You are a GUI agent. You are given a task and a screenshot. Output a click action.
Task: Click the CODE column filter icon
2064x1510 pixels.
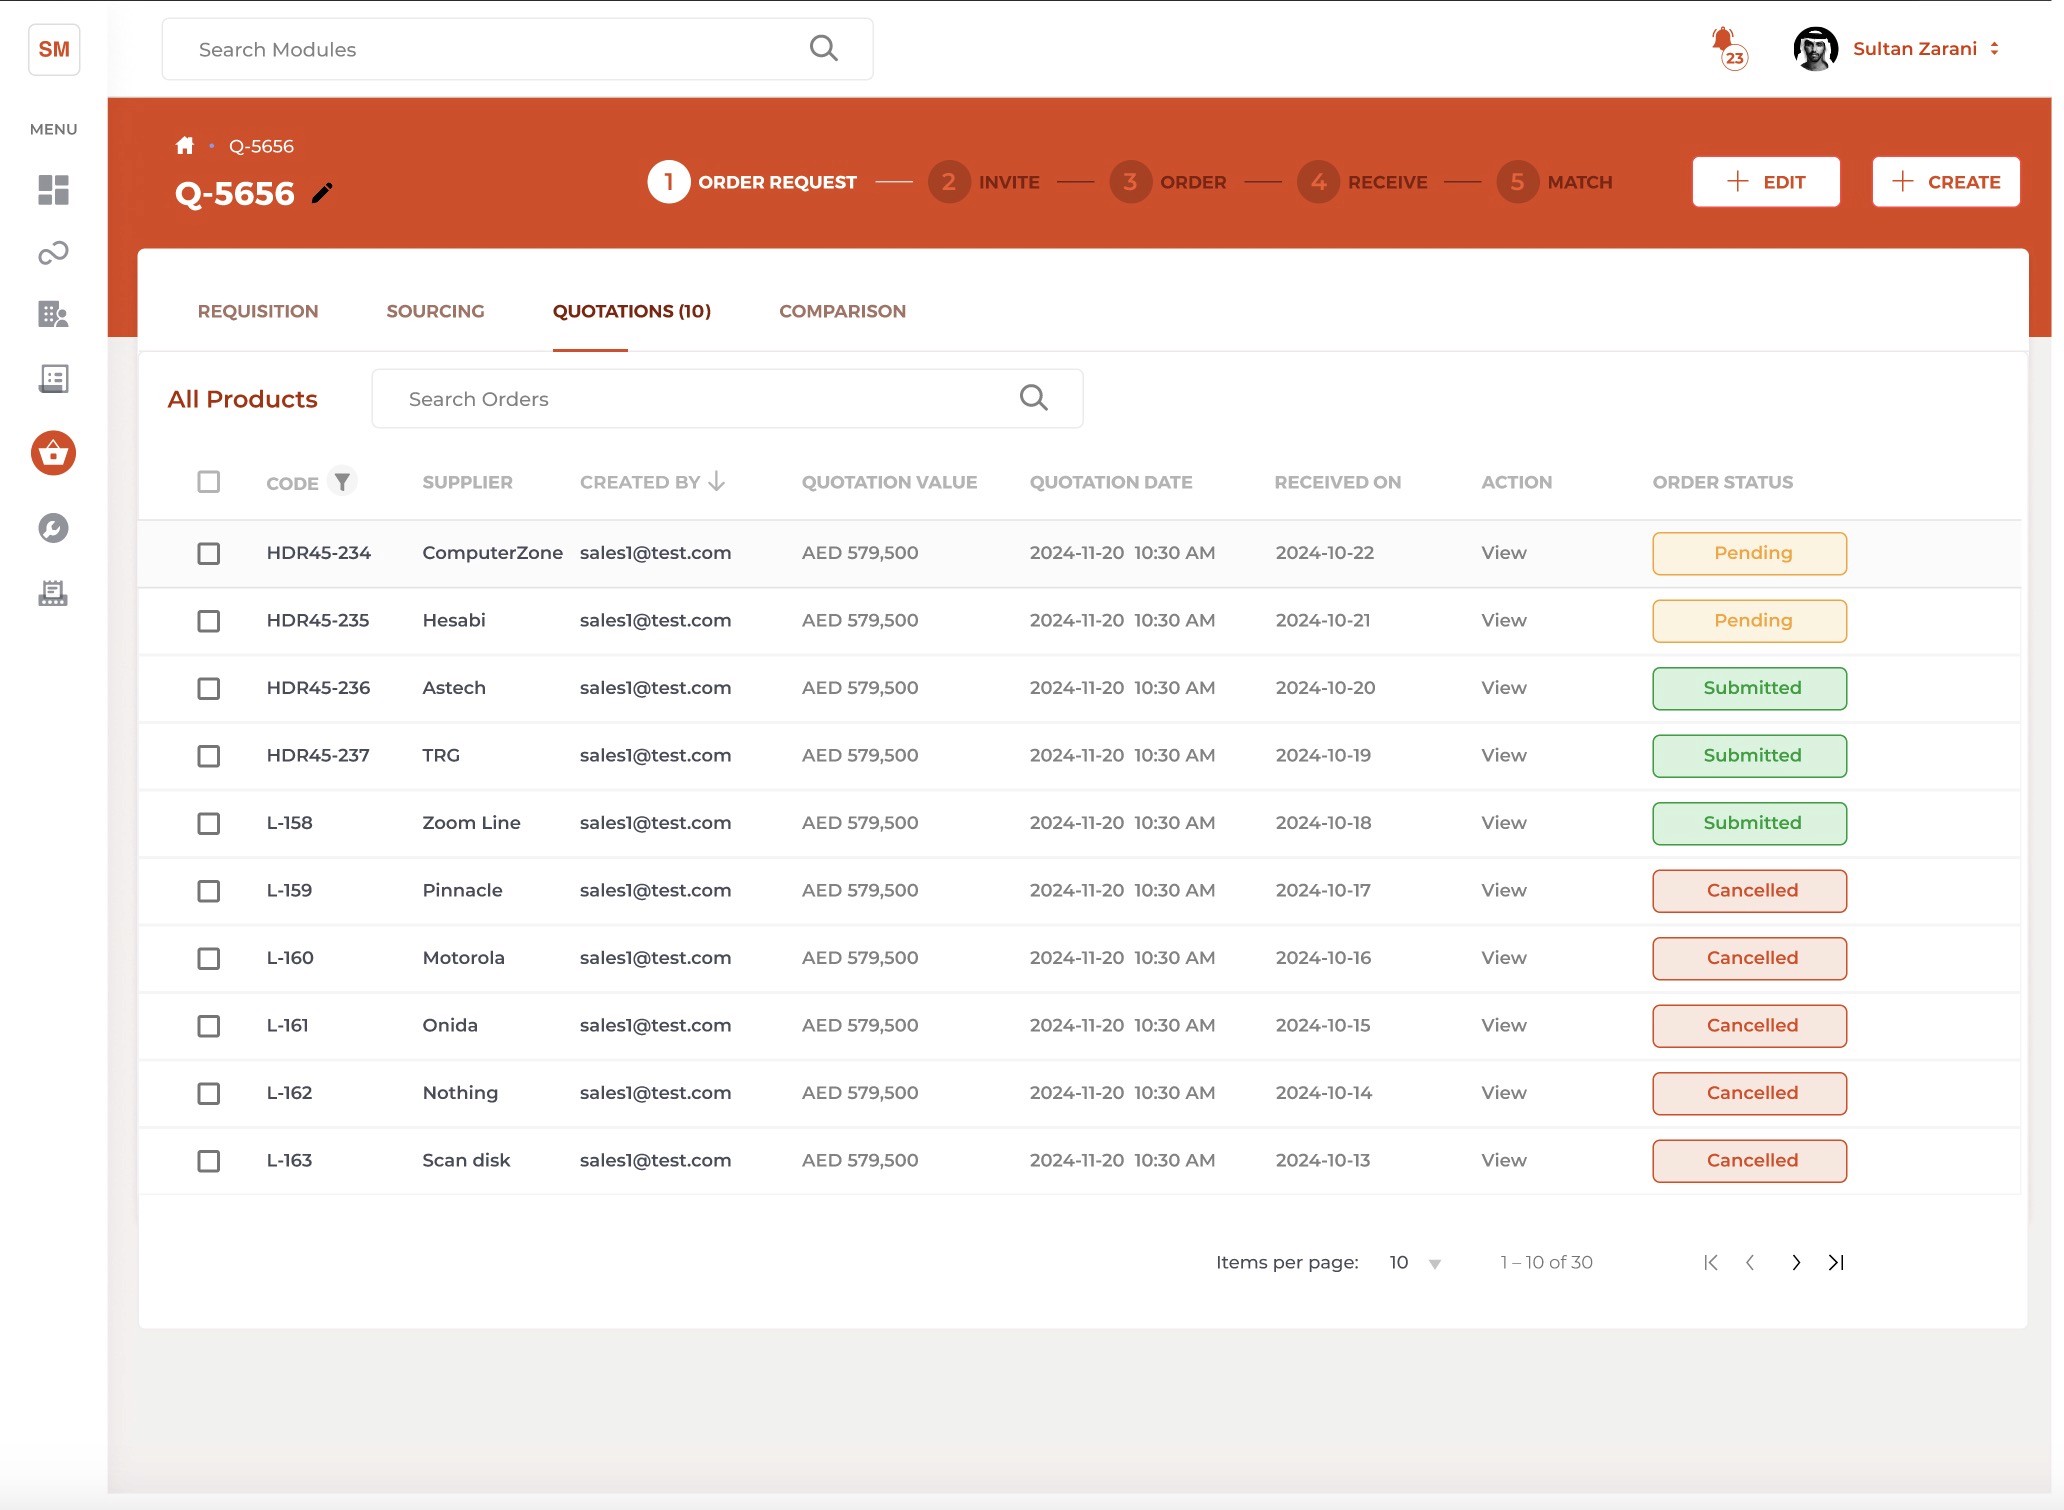[x=342, y=482]
